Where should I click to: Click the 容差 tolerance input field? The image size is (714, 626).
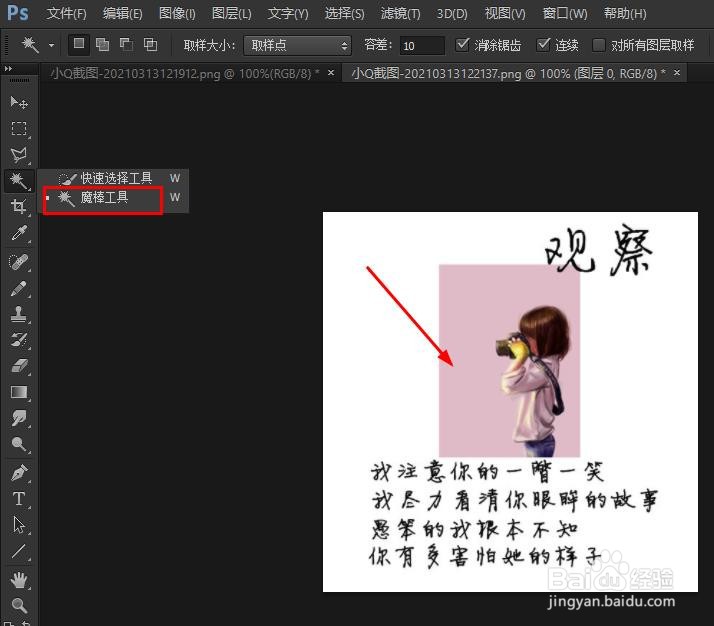pos(422,46)
